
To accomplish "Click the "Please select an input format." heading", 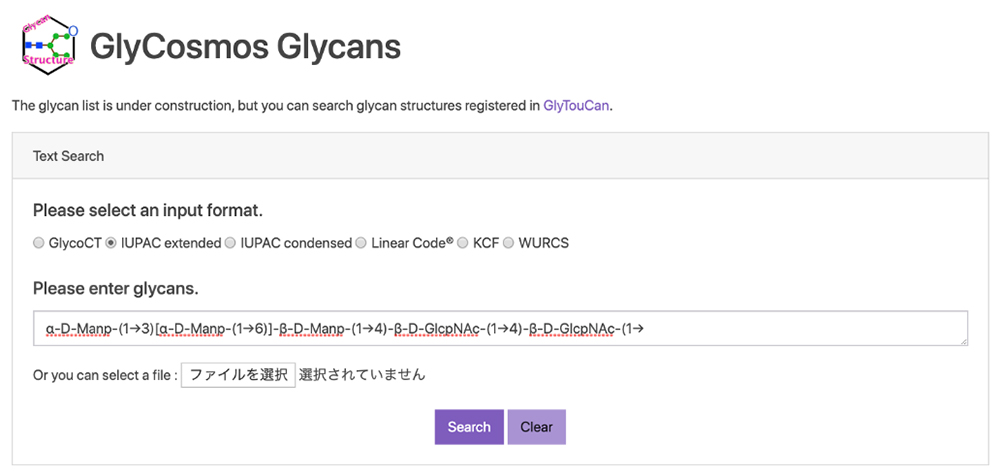I will 148,211.
